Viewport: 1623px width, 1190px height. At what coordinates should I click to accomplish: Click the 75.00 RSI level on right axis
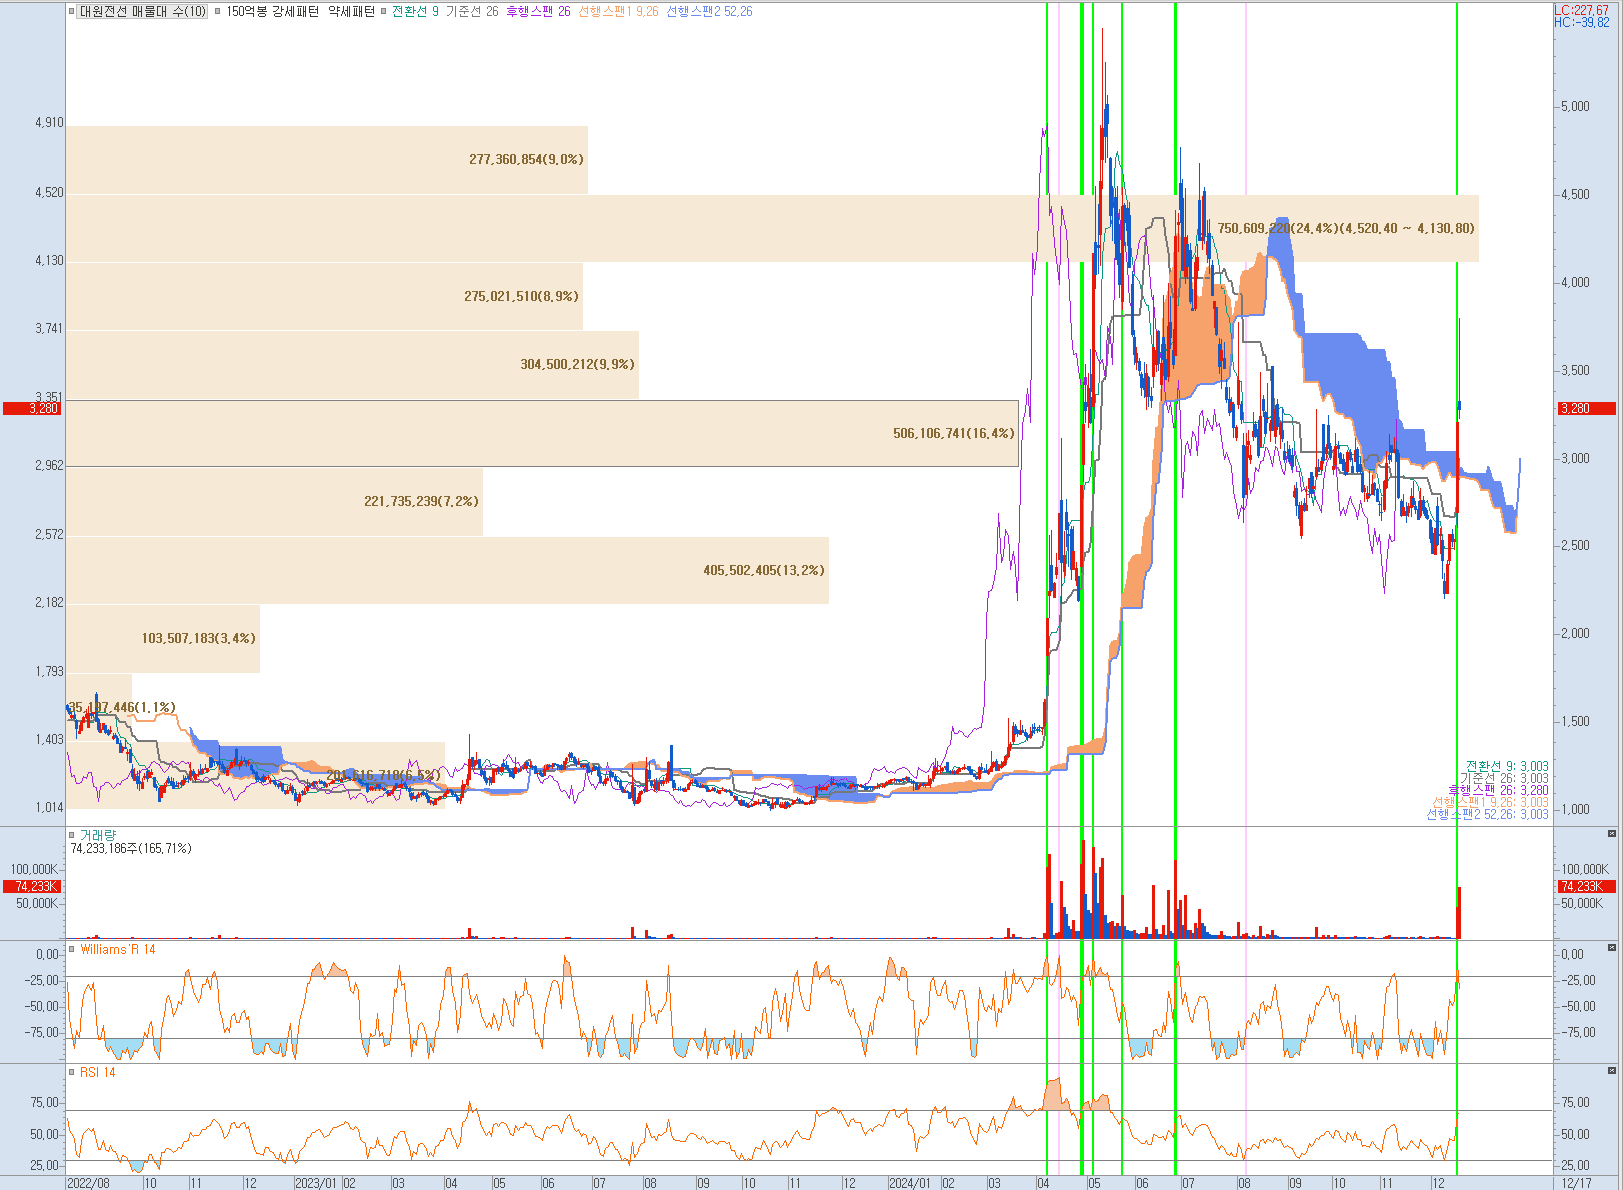point(1575,1102)
